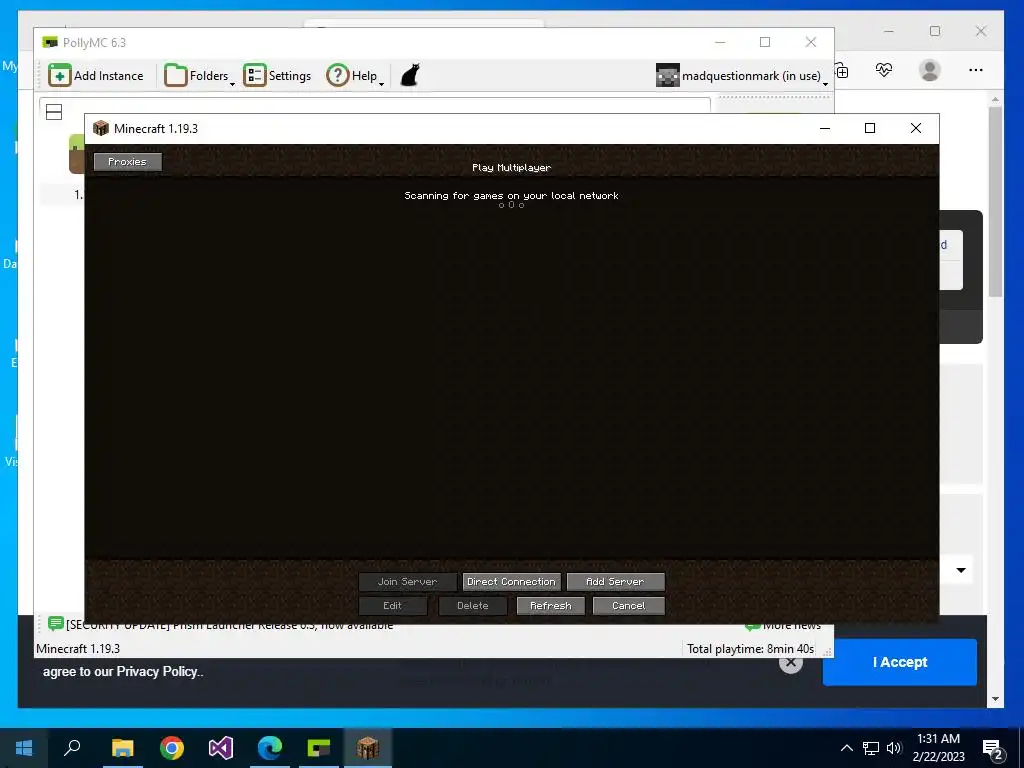The image size is (1024, 768).
Task: Click the Edit server button
Action: click(x=392, y=605)
